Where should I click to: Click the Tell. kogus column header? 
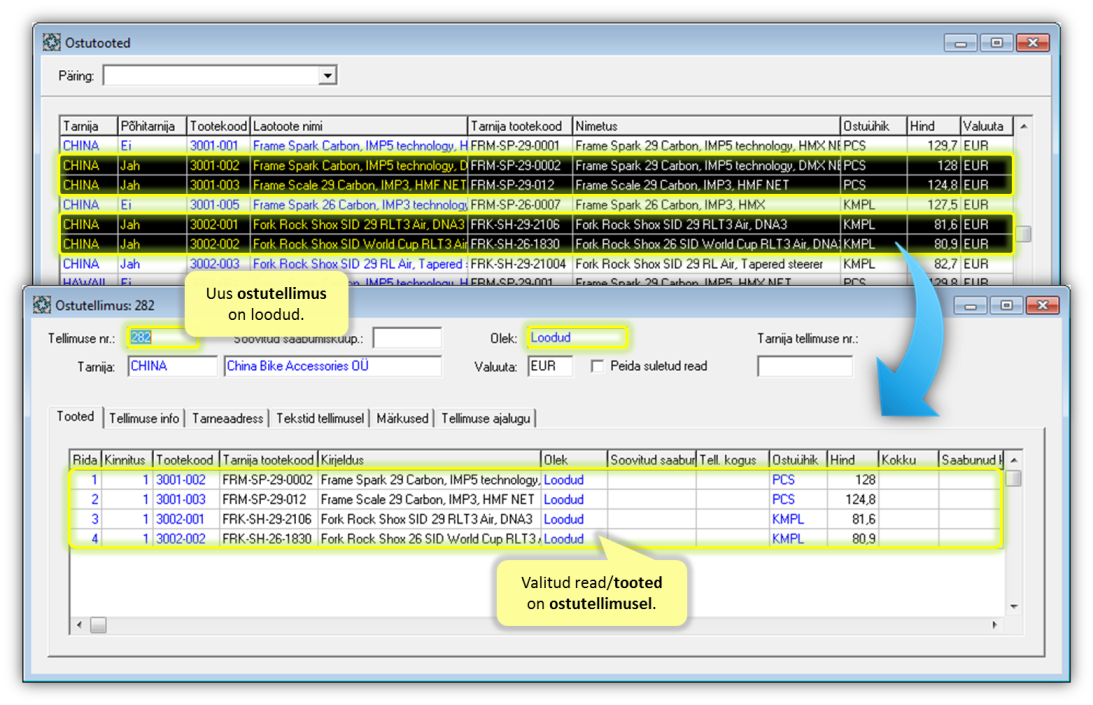pyautogui.click(x=732, y=460)
